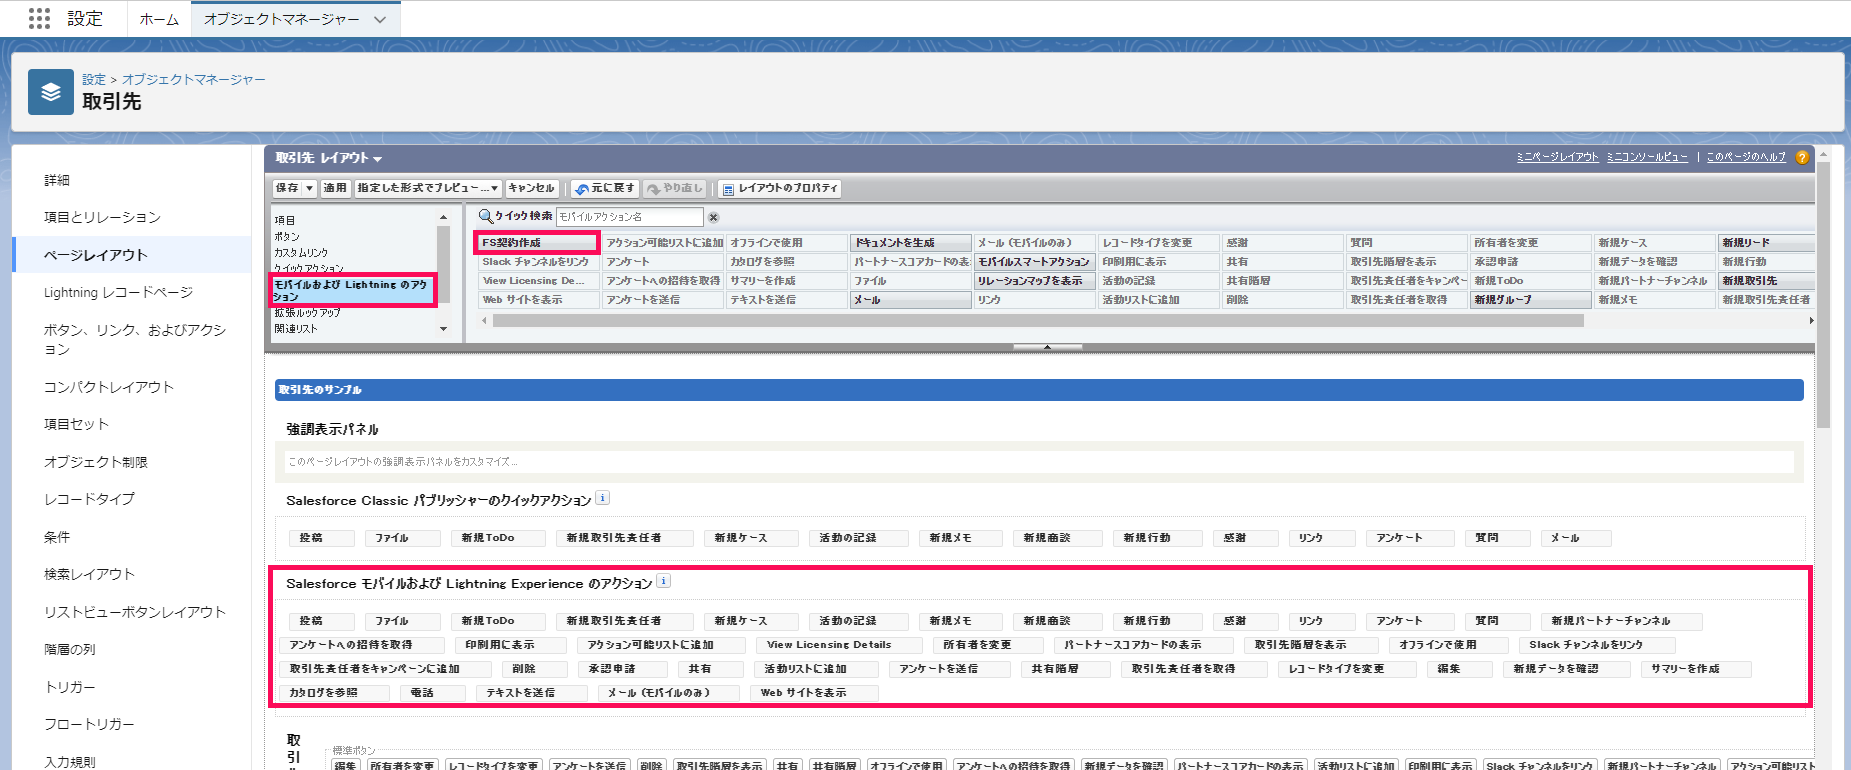Select 新規グループ in the palette
This screenshot has width=1851, height=770.
1531,300
